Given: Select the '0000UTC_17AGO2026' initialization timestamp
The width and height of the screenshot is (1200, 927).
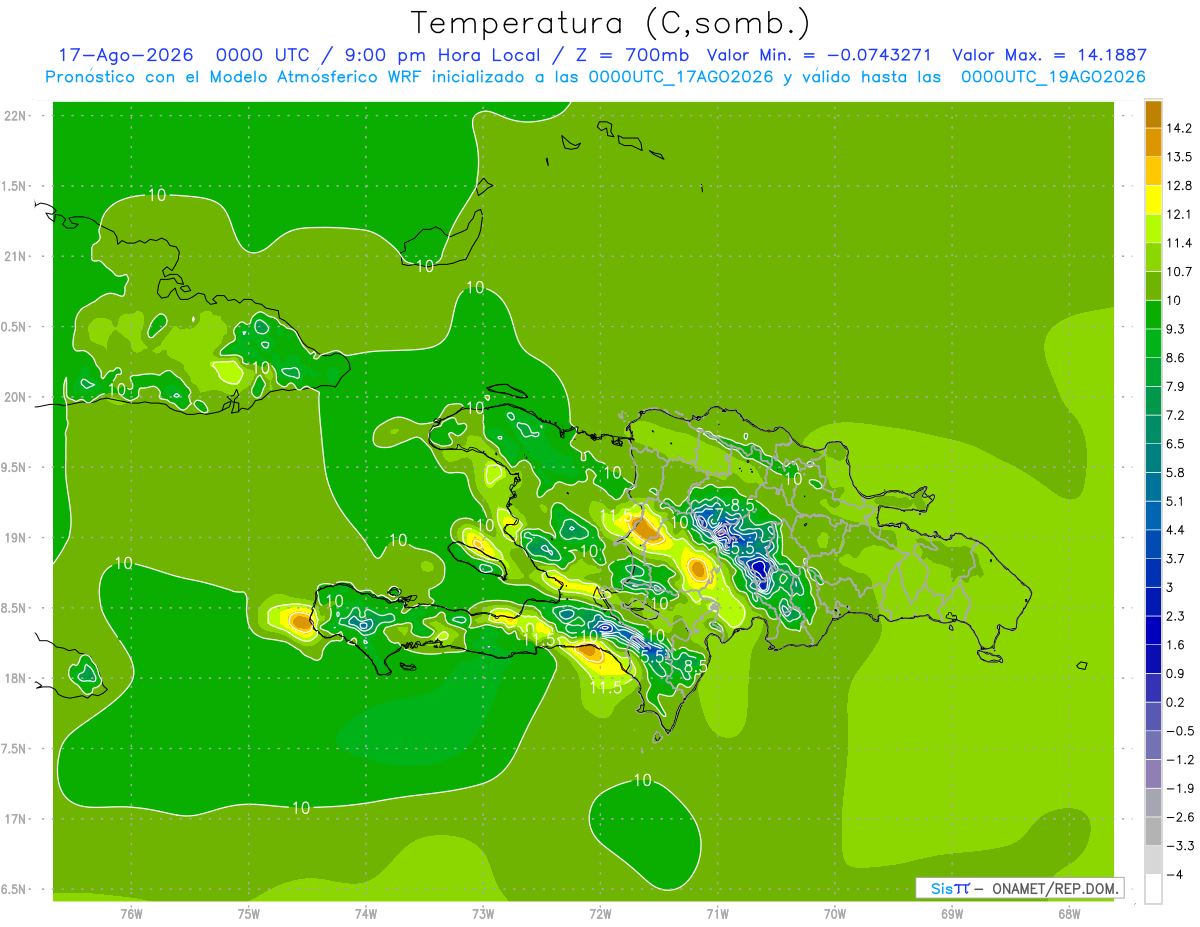Looking at the screenshot, I should 681,77.
